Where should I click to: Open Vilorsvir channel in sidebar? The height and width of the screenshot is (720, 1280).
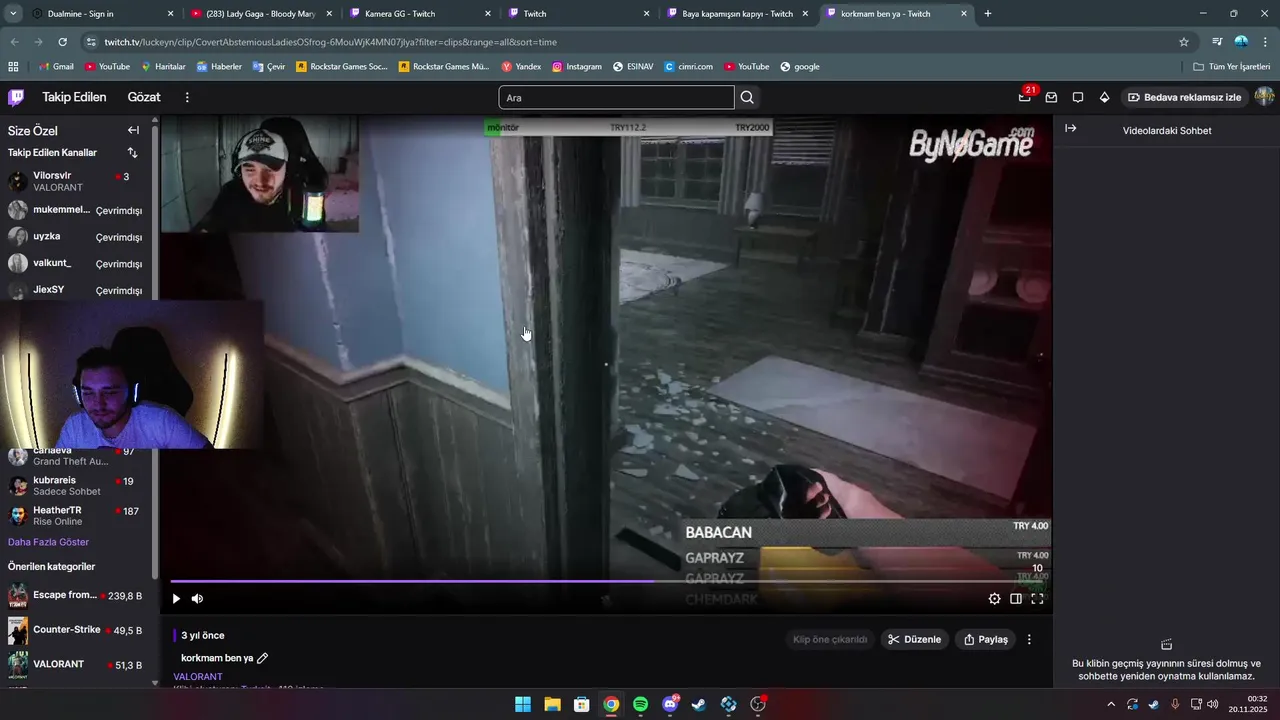tap(75, 181)
